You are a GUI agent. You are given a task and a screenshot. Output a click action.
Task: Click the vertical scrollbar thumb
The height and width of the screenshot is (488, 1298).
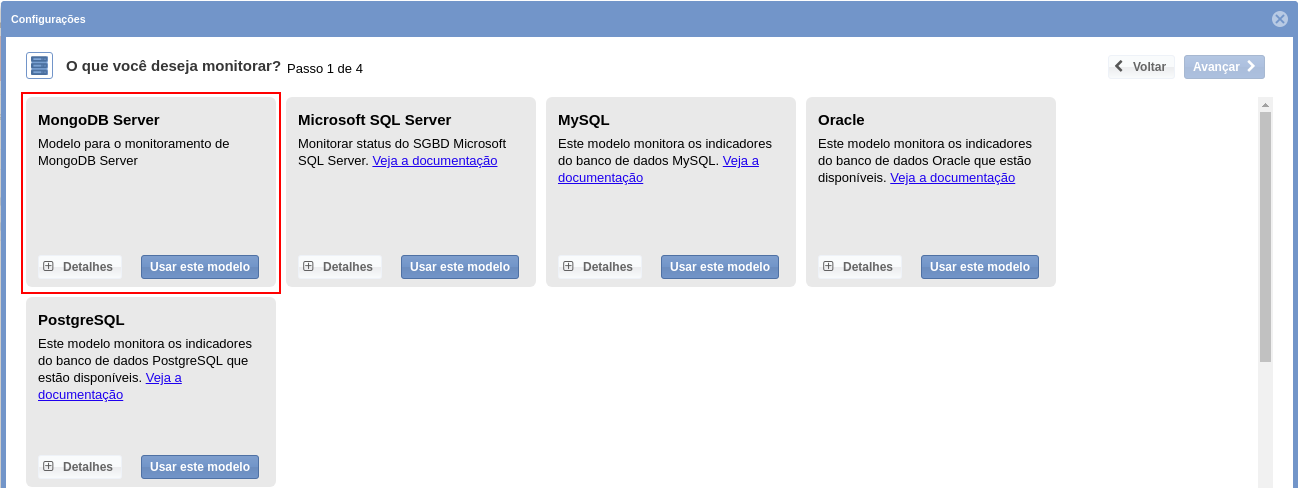(1265, 236)
